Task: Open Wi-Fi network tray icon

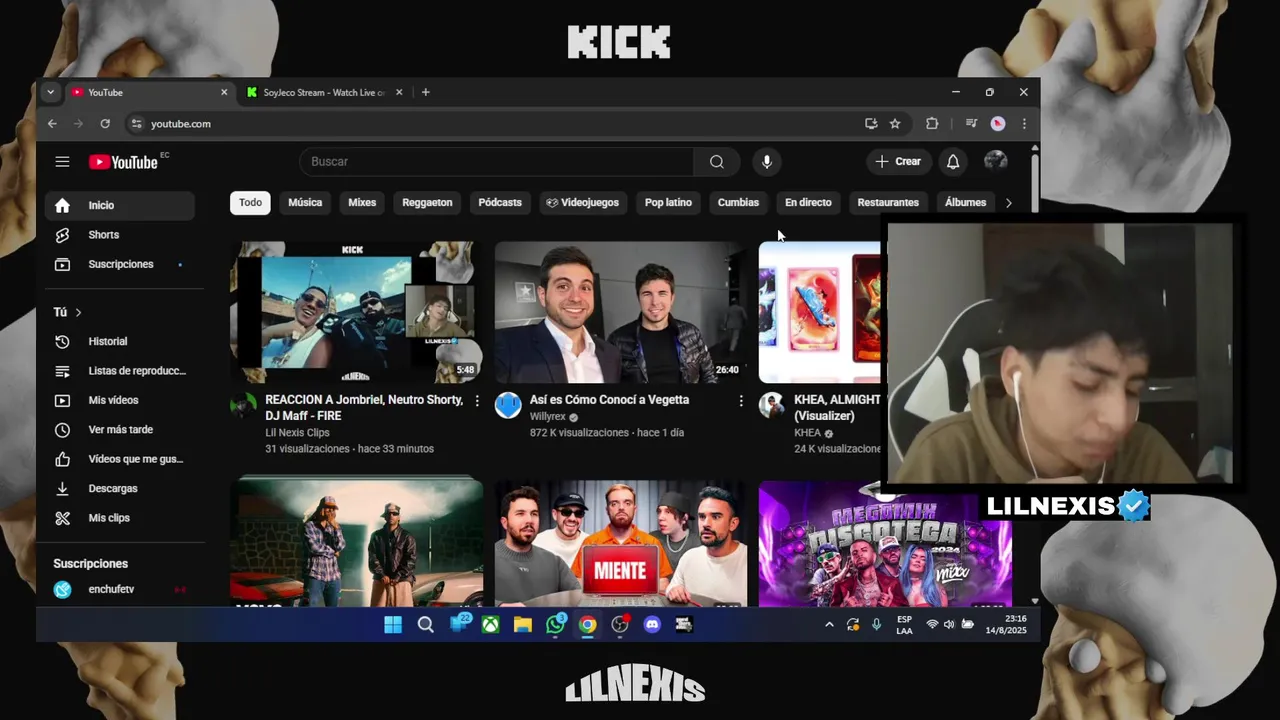Action: coord(932,625)
